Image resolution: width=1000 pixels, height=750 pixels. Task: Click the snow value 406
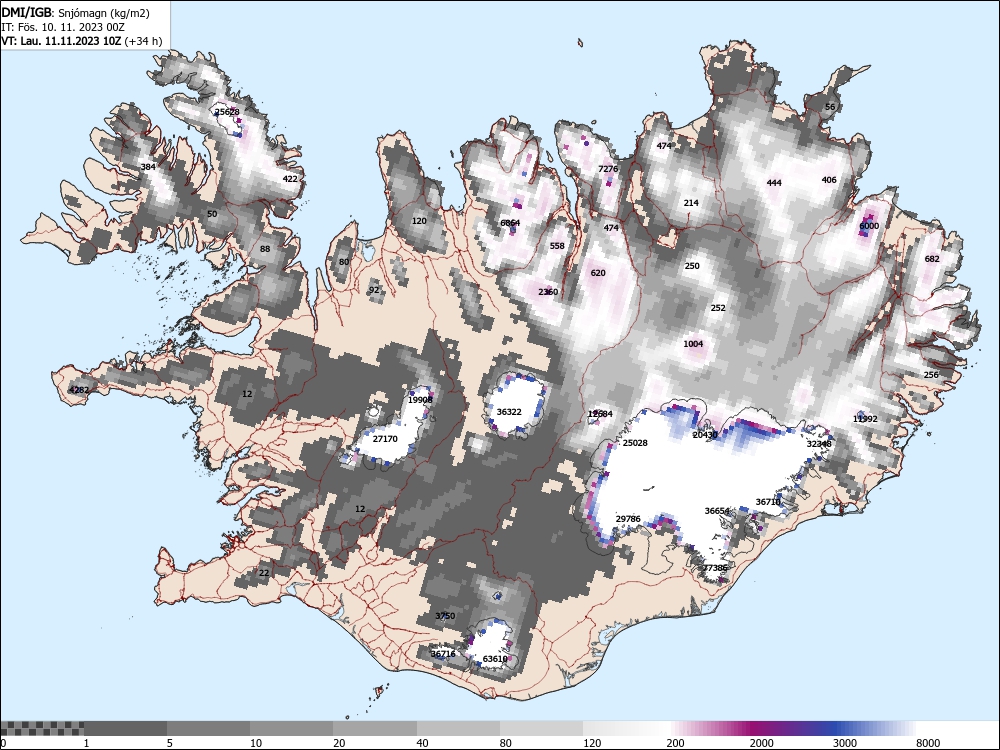coord(829,180)
